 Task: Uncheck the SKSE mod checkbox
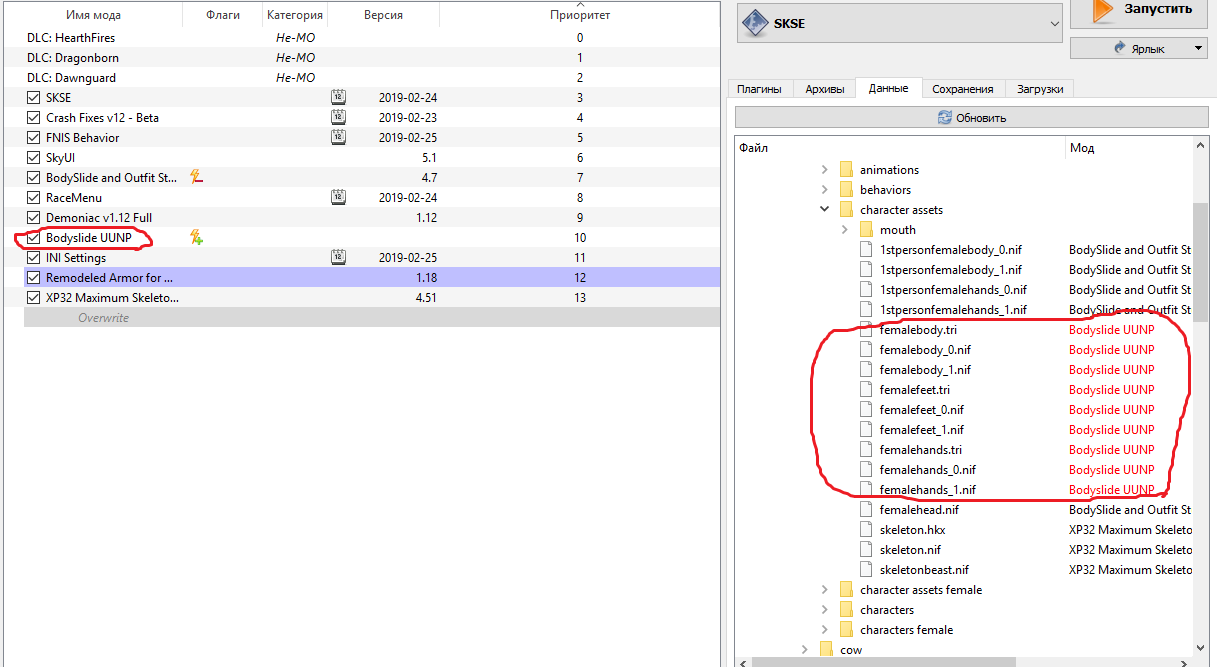pyautogui.click(x=34, y=97)
